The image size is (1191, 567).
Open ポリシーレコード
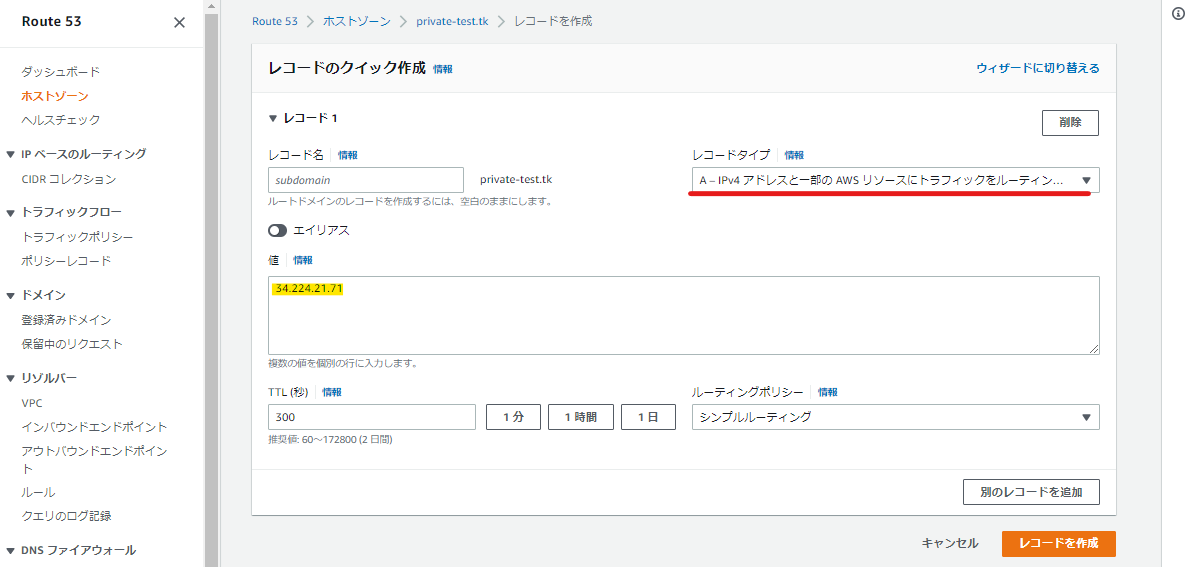pos(66,261)
